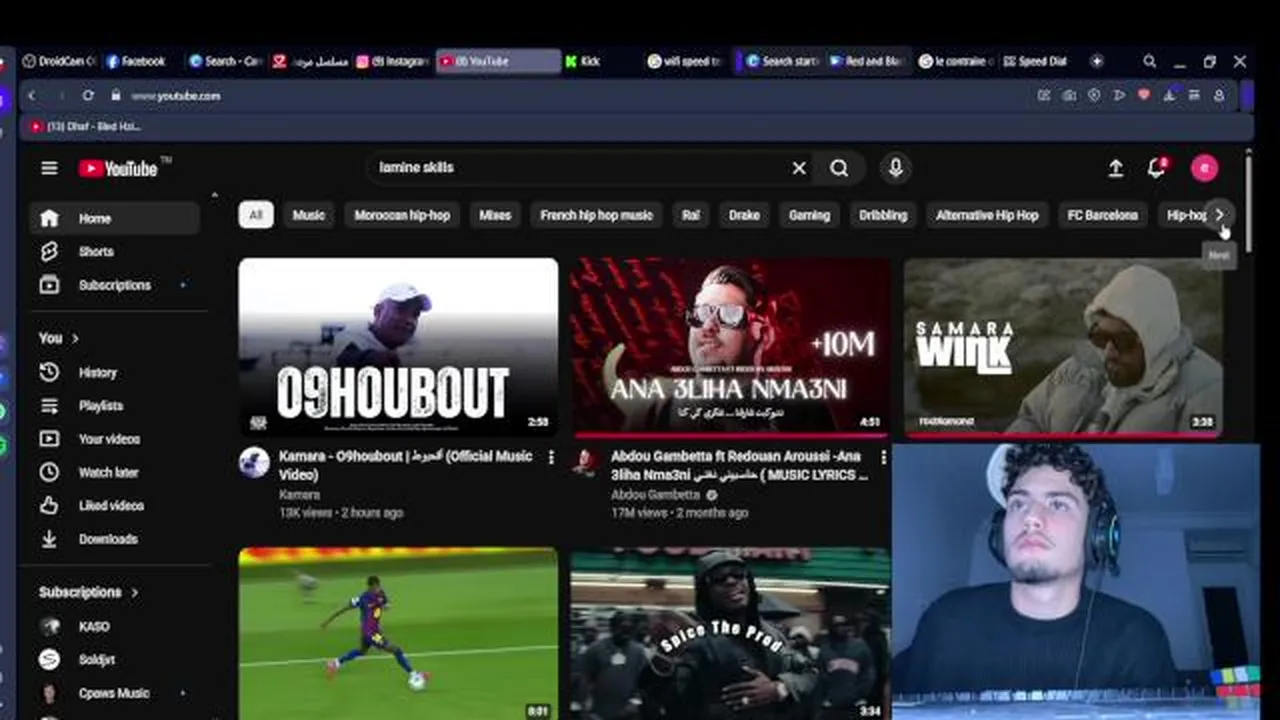
Task: Open Your videos in sidebar
Action: click(114, 439)
